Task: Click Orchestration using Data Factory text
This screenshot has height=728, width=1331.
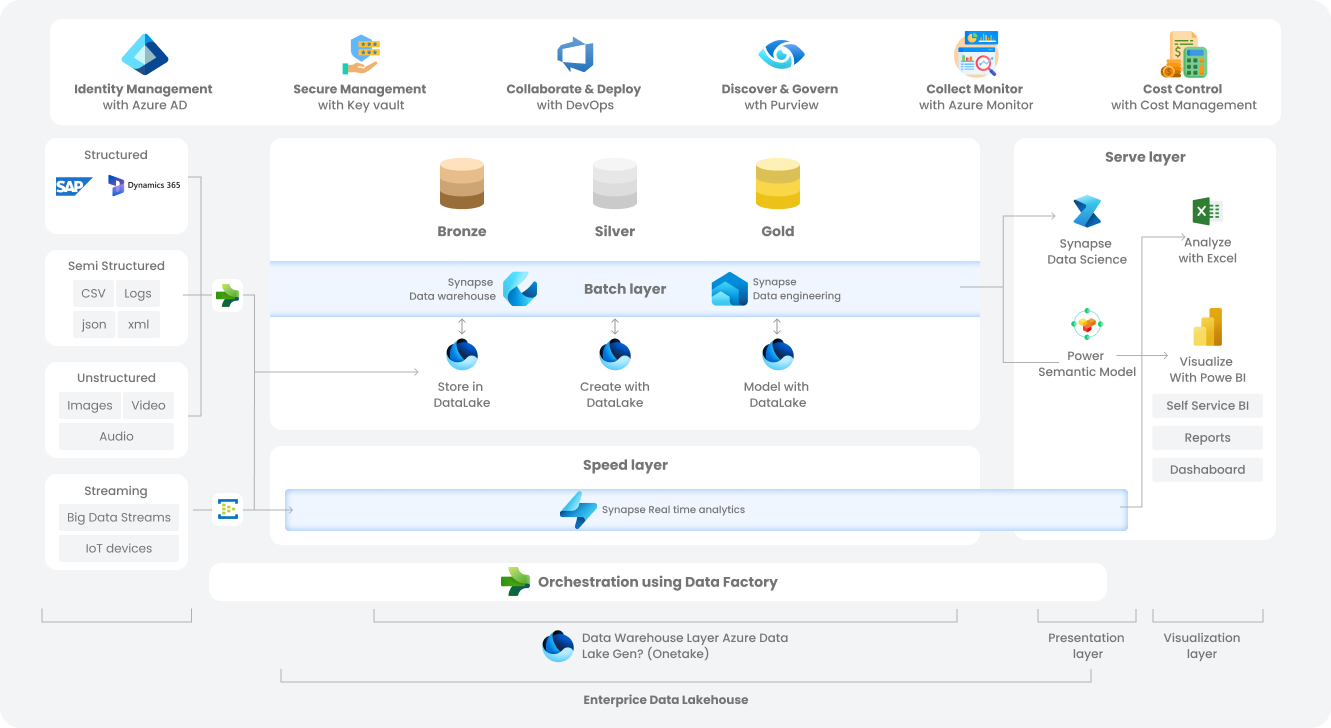Action: point(657,582)
